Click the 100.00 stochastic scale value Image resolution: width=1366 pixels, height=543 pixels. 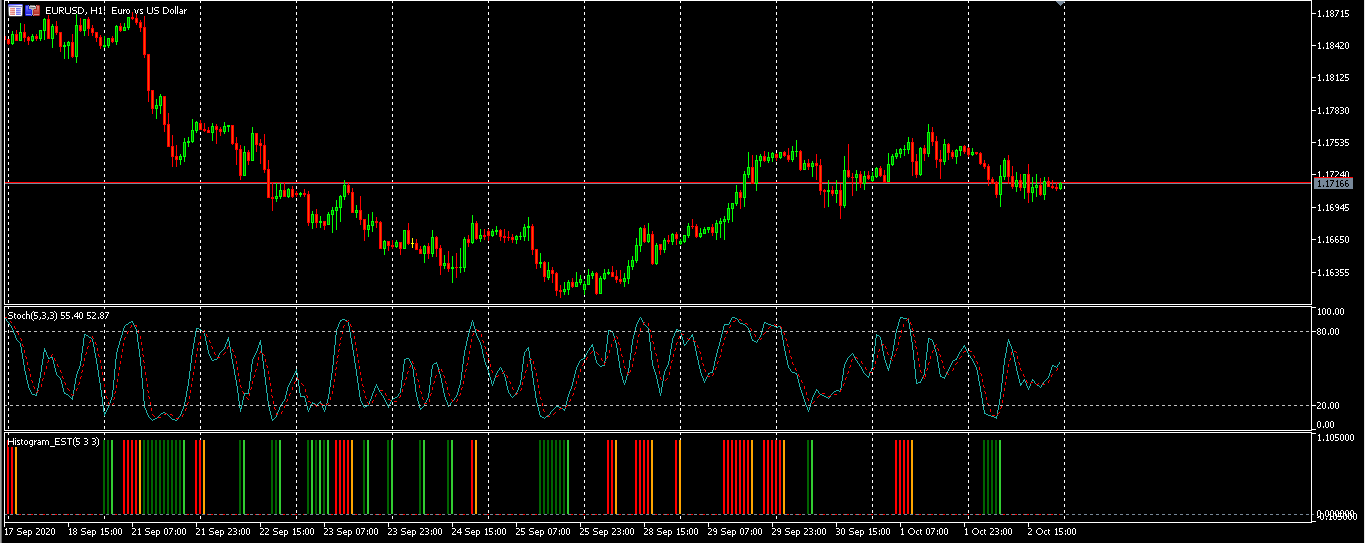coord(1331,312)
